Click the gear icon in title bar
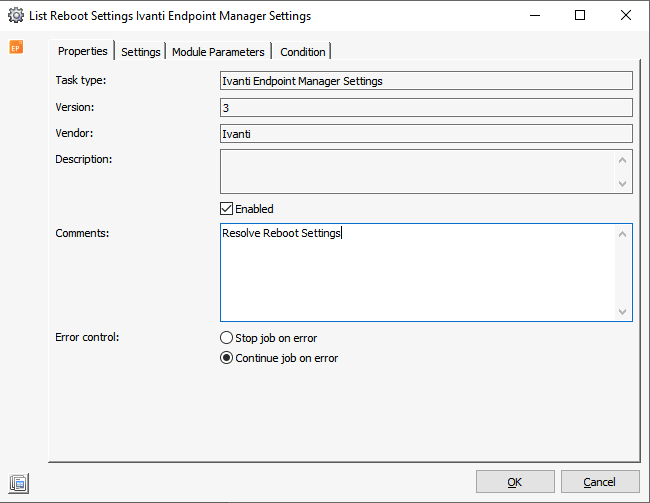 point(16,16)
